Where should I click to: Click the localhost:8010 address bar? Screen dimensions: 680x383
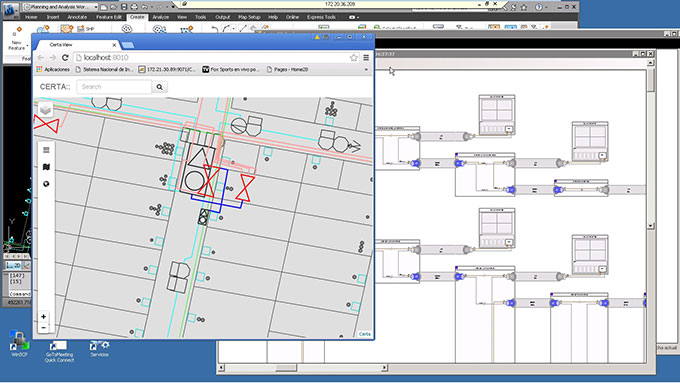coord(216,58)
